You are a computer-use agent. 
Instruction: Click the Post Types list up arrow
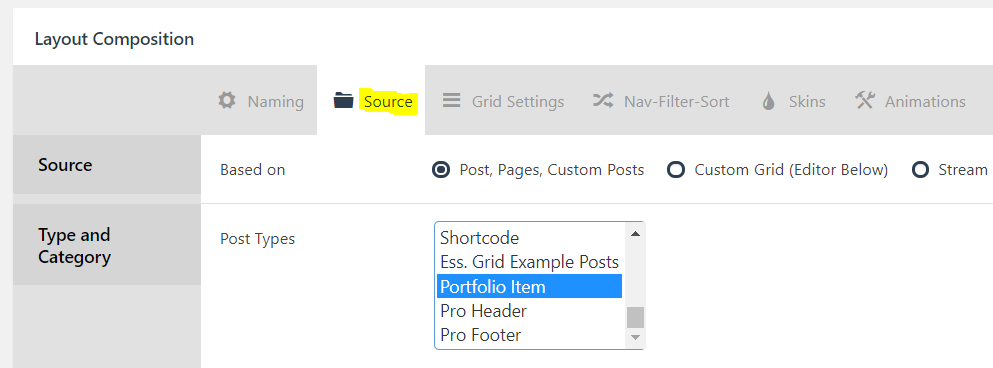(x=635, y=233)
